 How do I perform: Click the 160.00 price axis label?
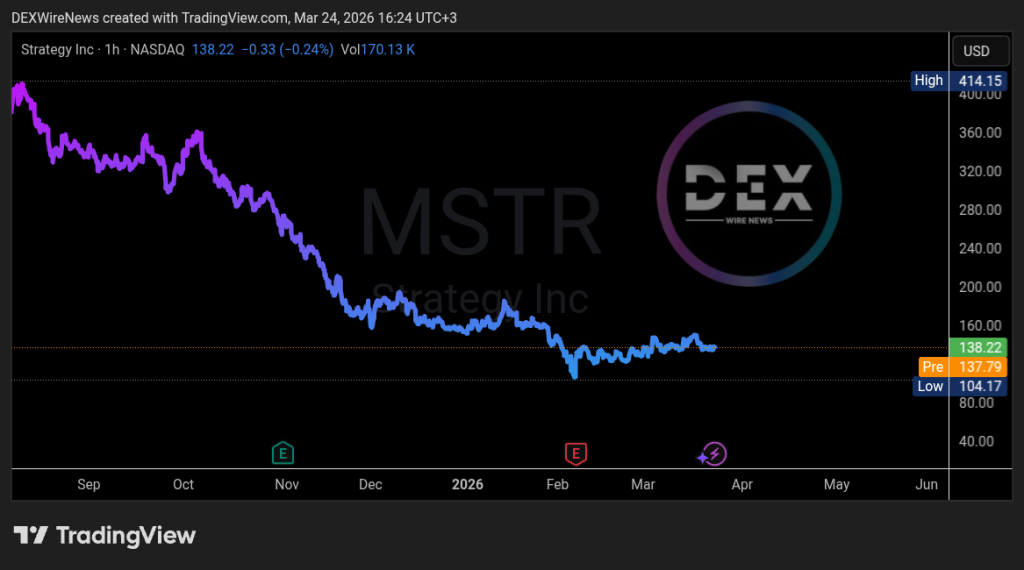pos(980,325)
